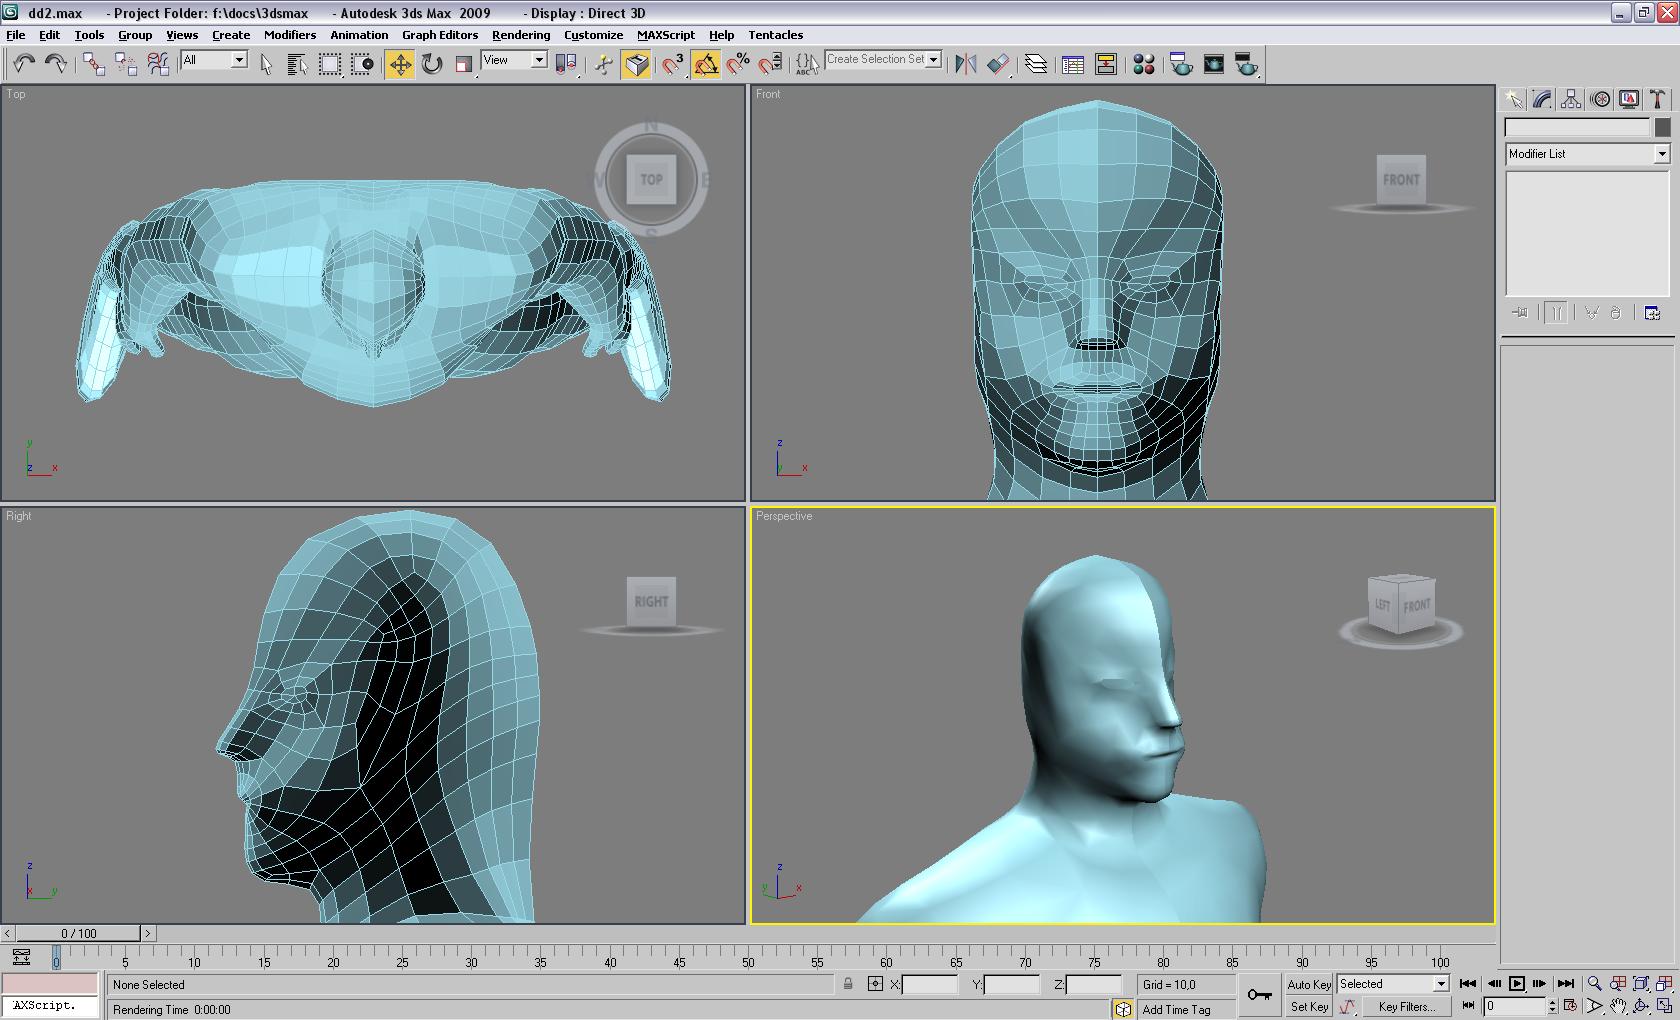Screen dimensions: 1680x1020
Task: Click the Align tool icon
Action: (998, 64)
